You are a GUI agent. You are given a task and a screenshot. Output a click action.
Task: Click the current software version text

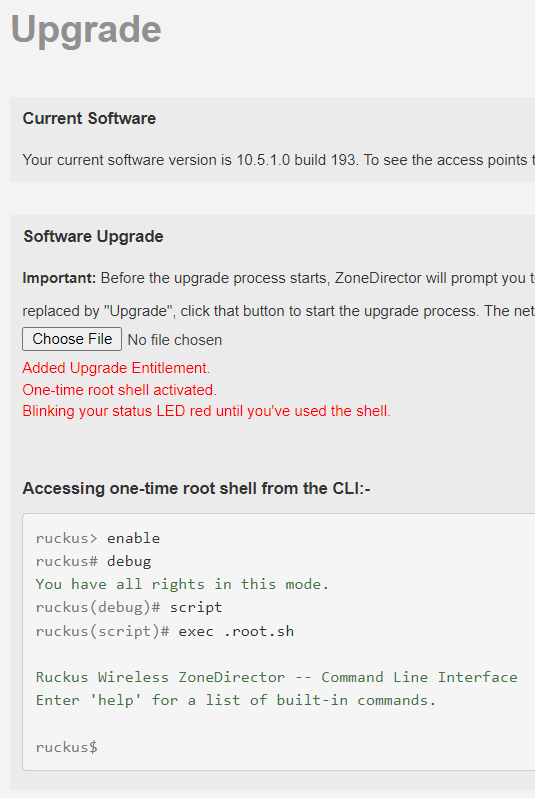tap(278, 160)
